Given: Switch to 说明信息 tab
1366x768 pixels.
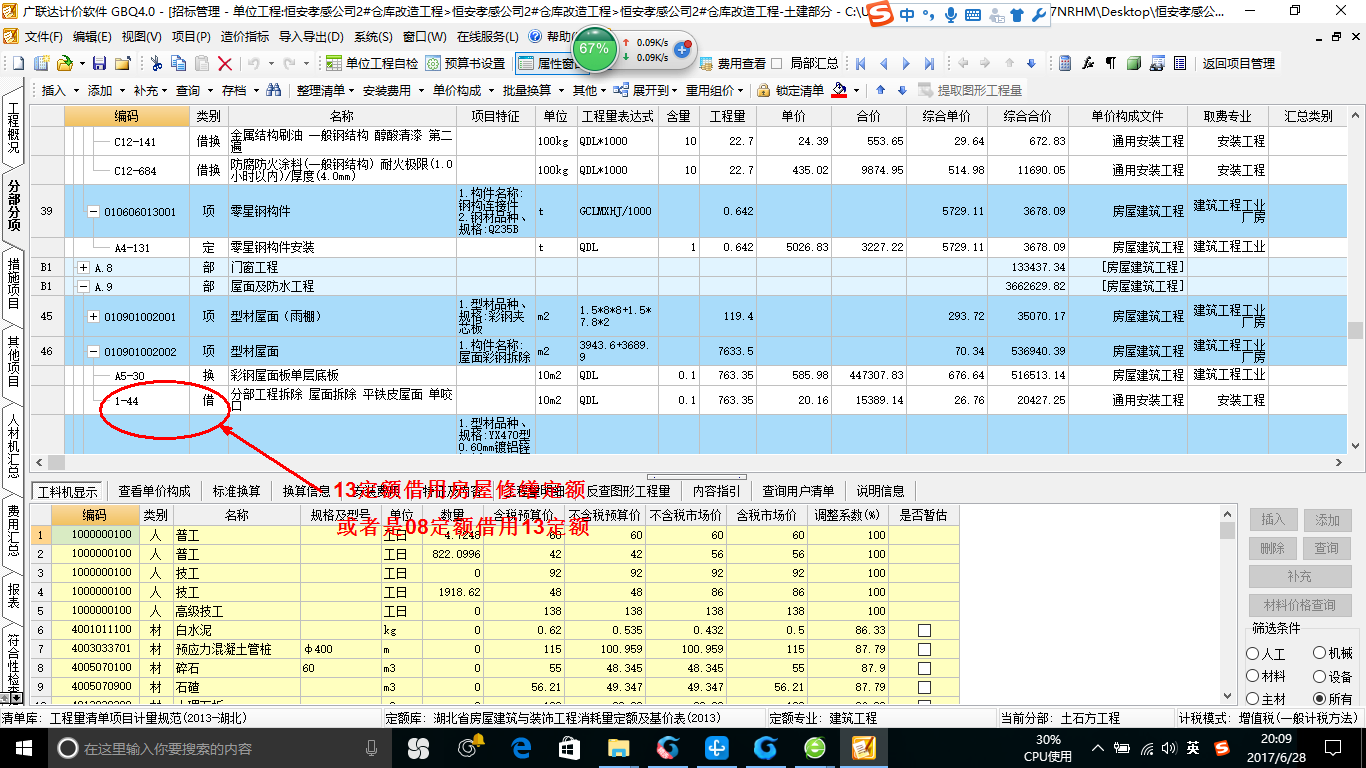Looking at the screenshot, I should pyautogui.click(x=880, y=491).
